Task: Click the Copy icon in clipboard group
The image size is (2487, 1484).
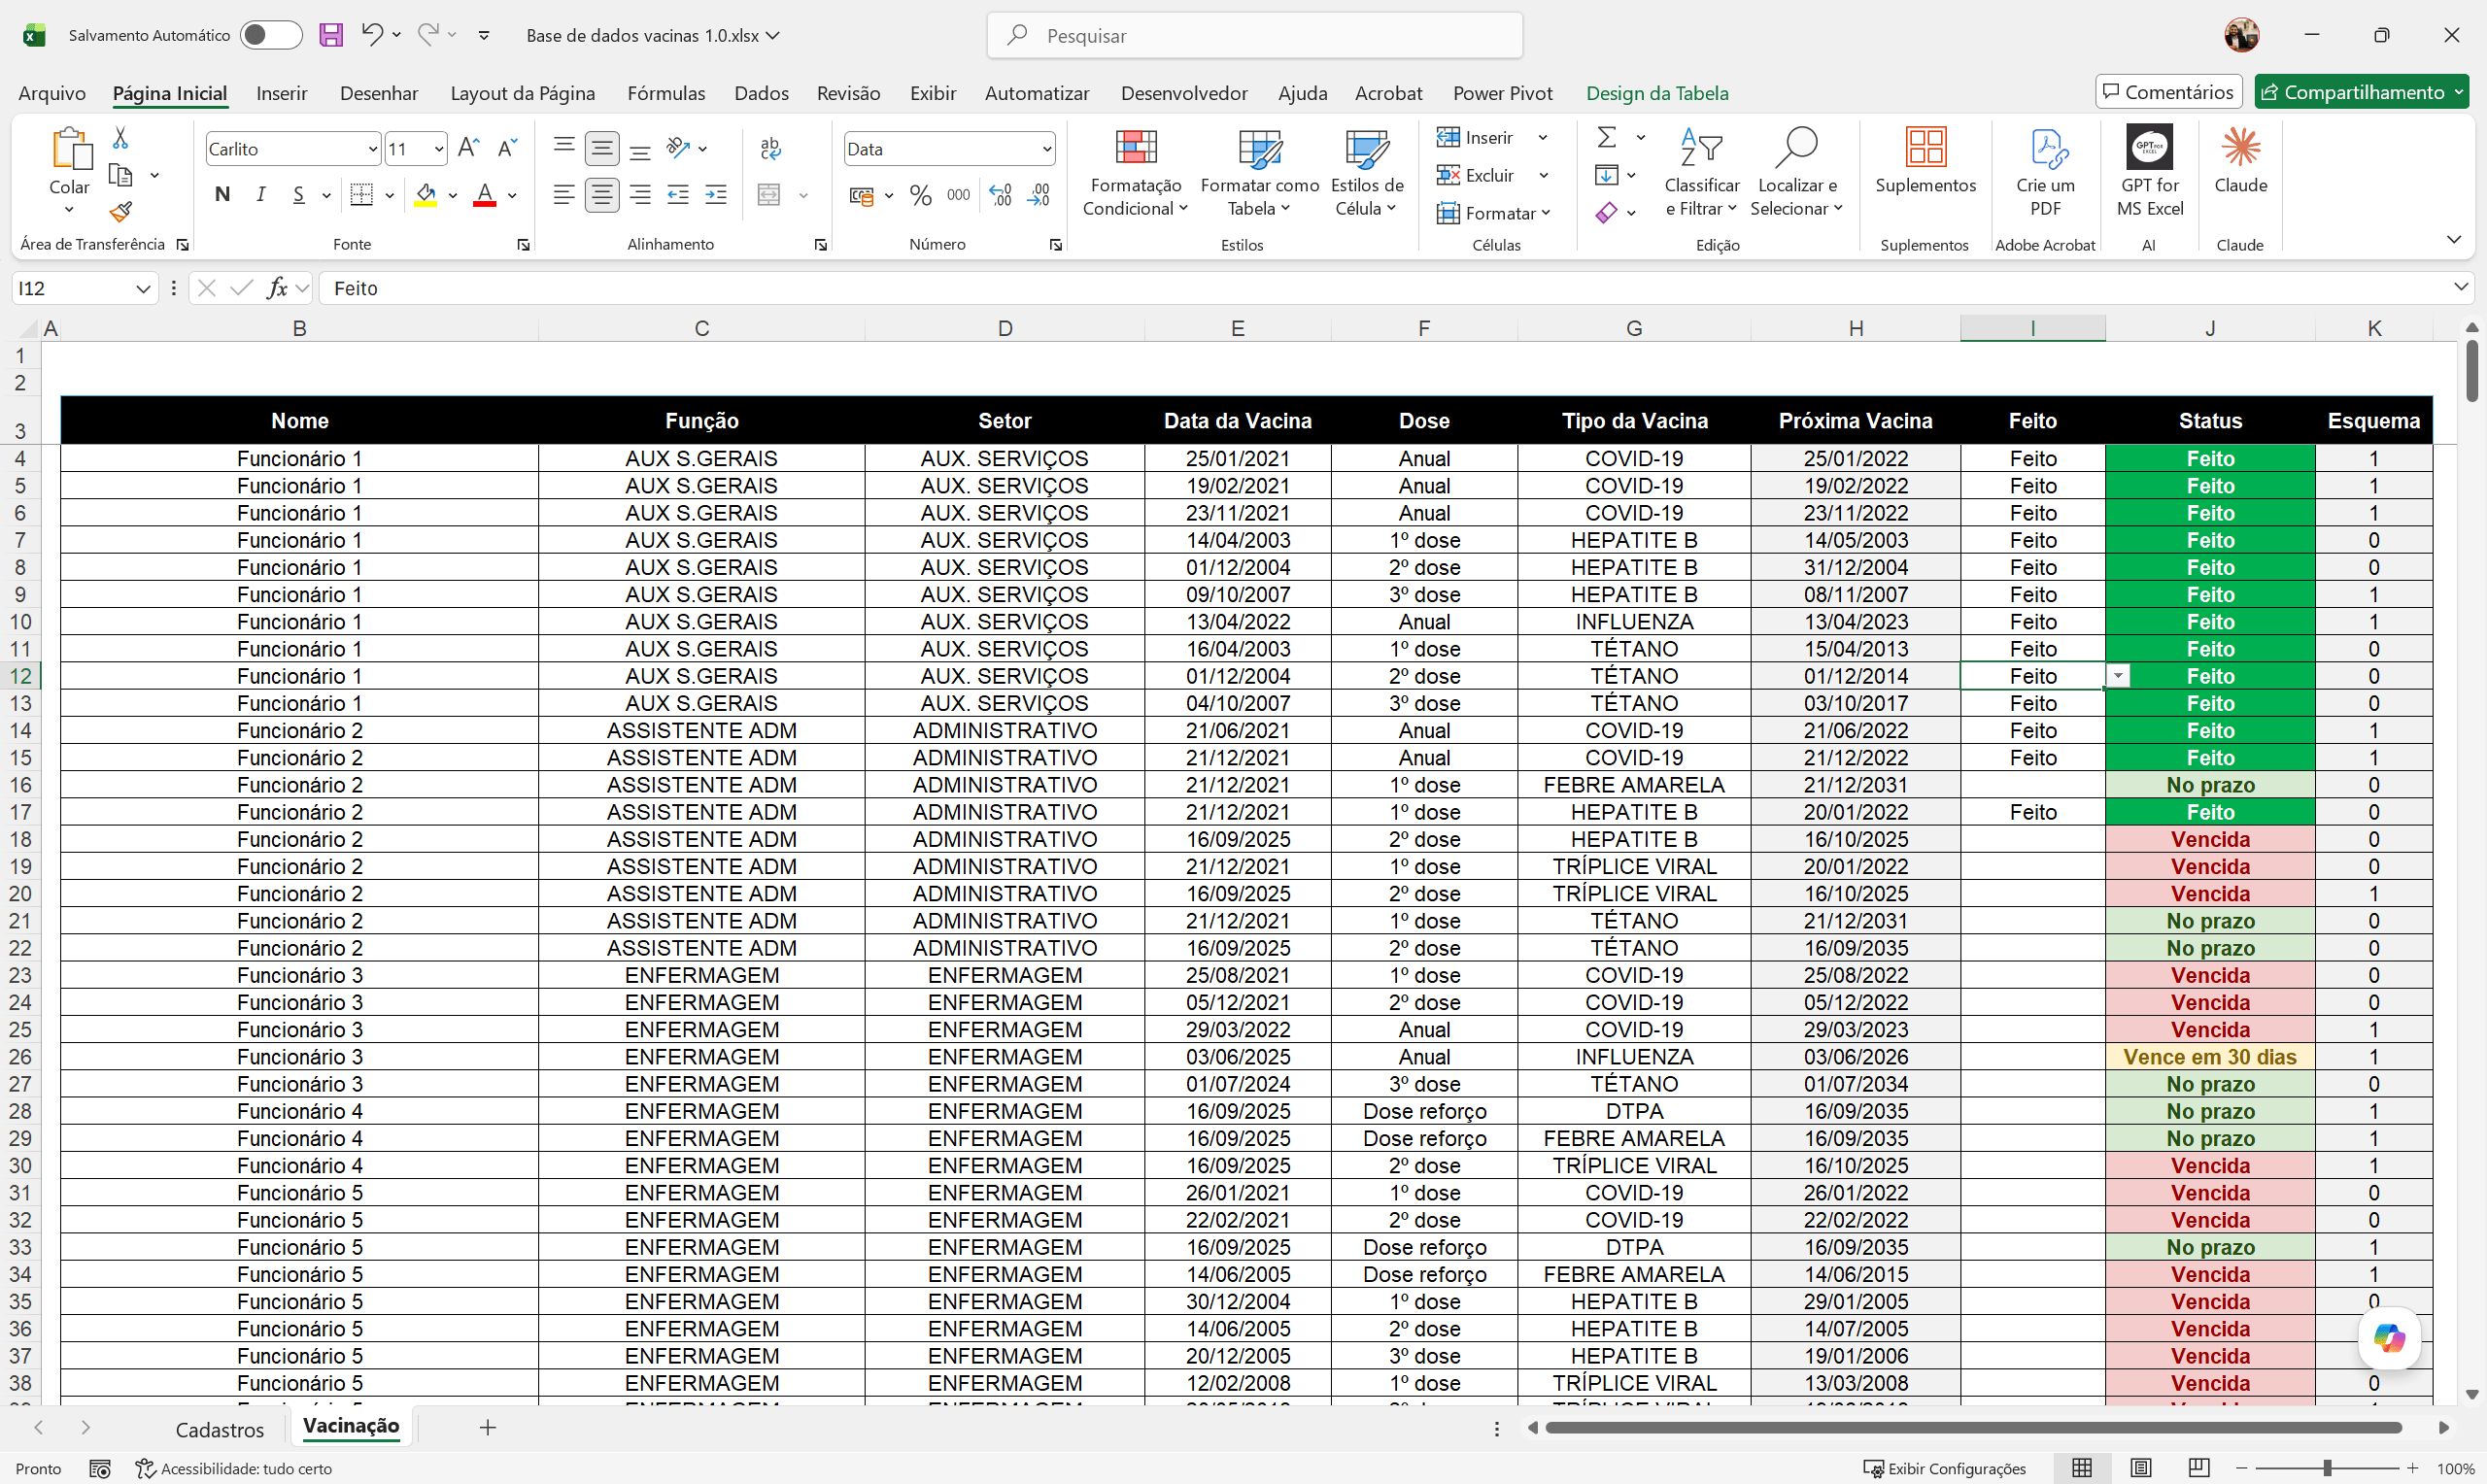Action: (x=120, y=175)
